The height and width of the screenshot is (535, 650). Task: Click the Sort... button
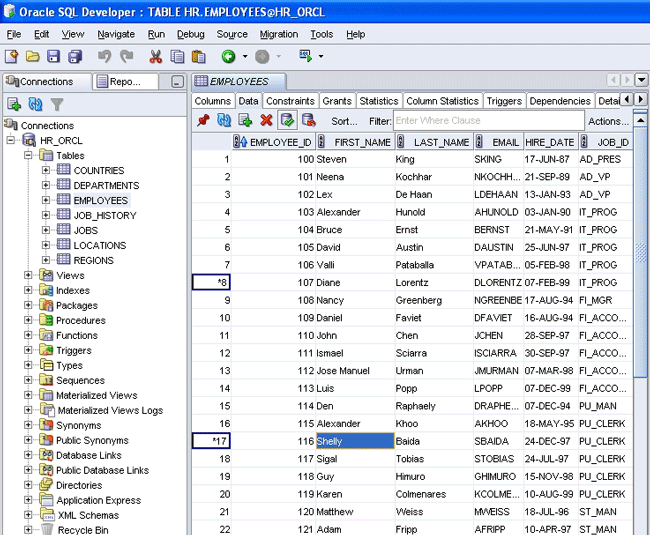click(344, 121)
